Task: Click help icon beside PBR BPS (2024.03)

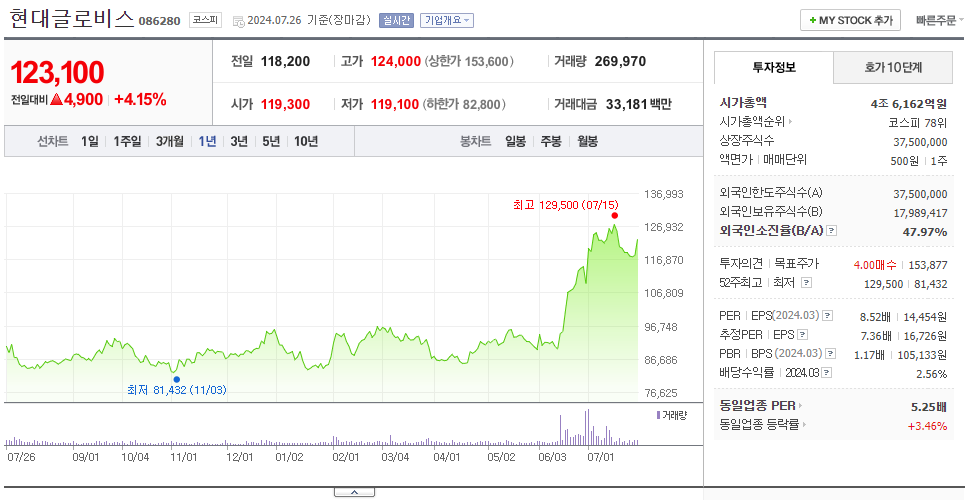Action: pyautogui.click(x=831, y=354)
